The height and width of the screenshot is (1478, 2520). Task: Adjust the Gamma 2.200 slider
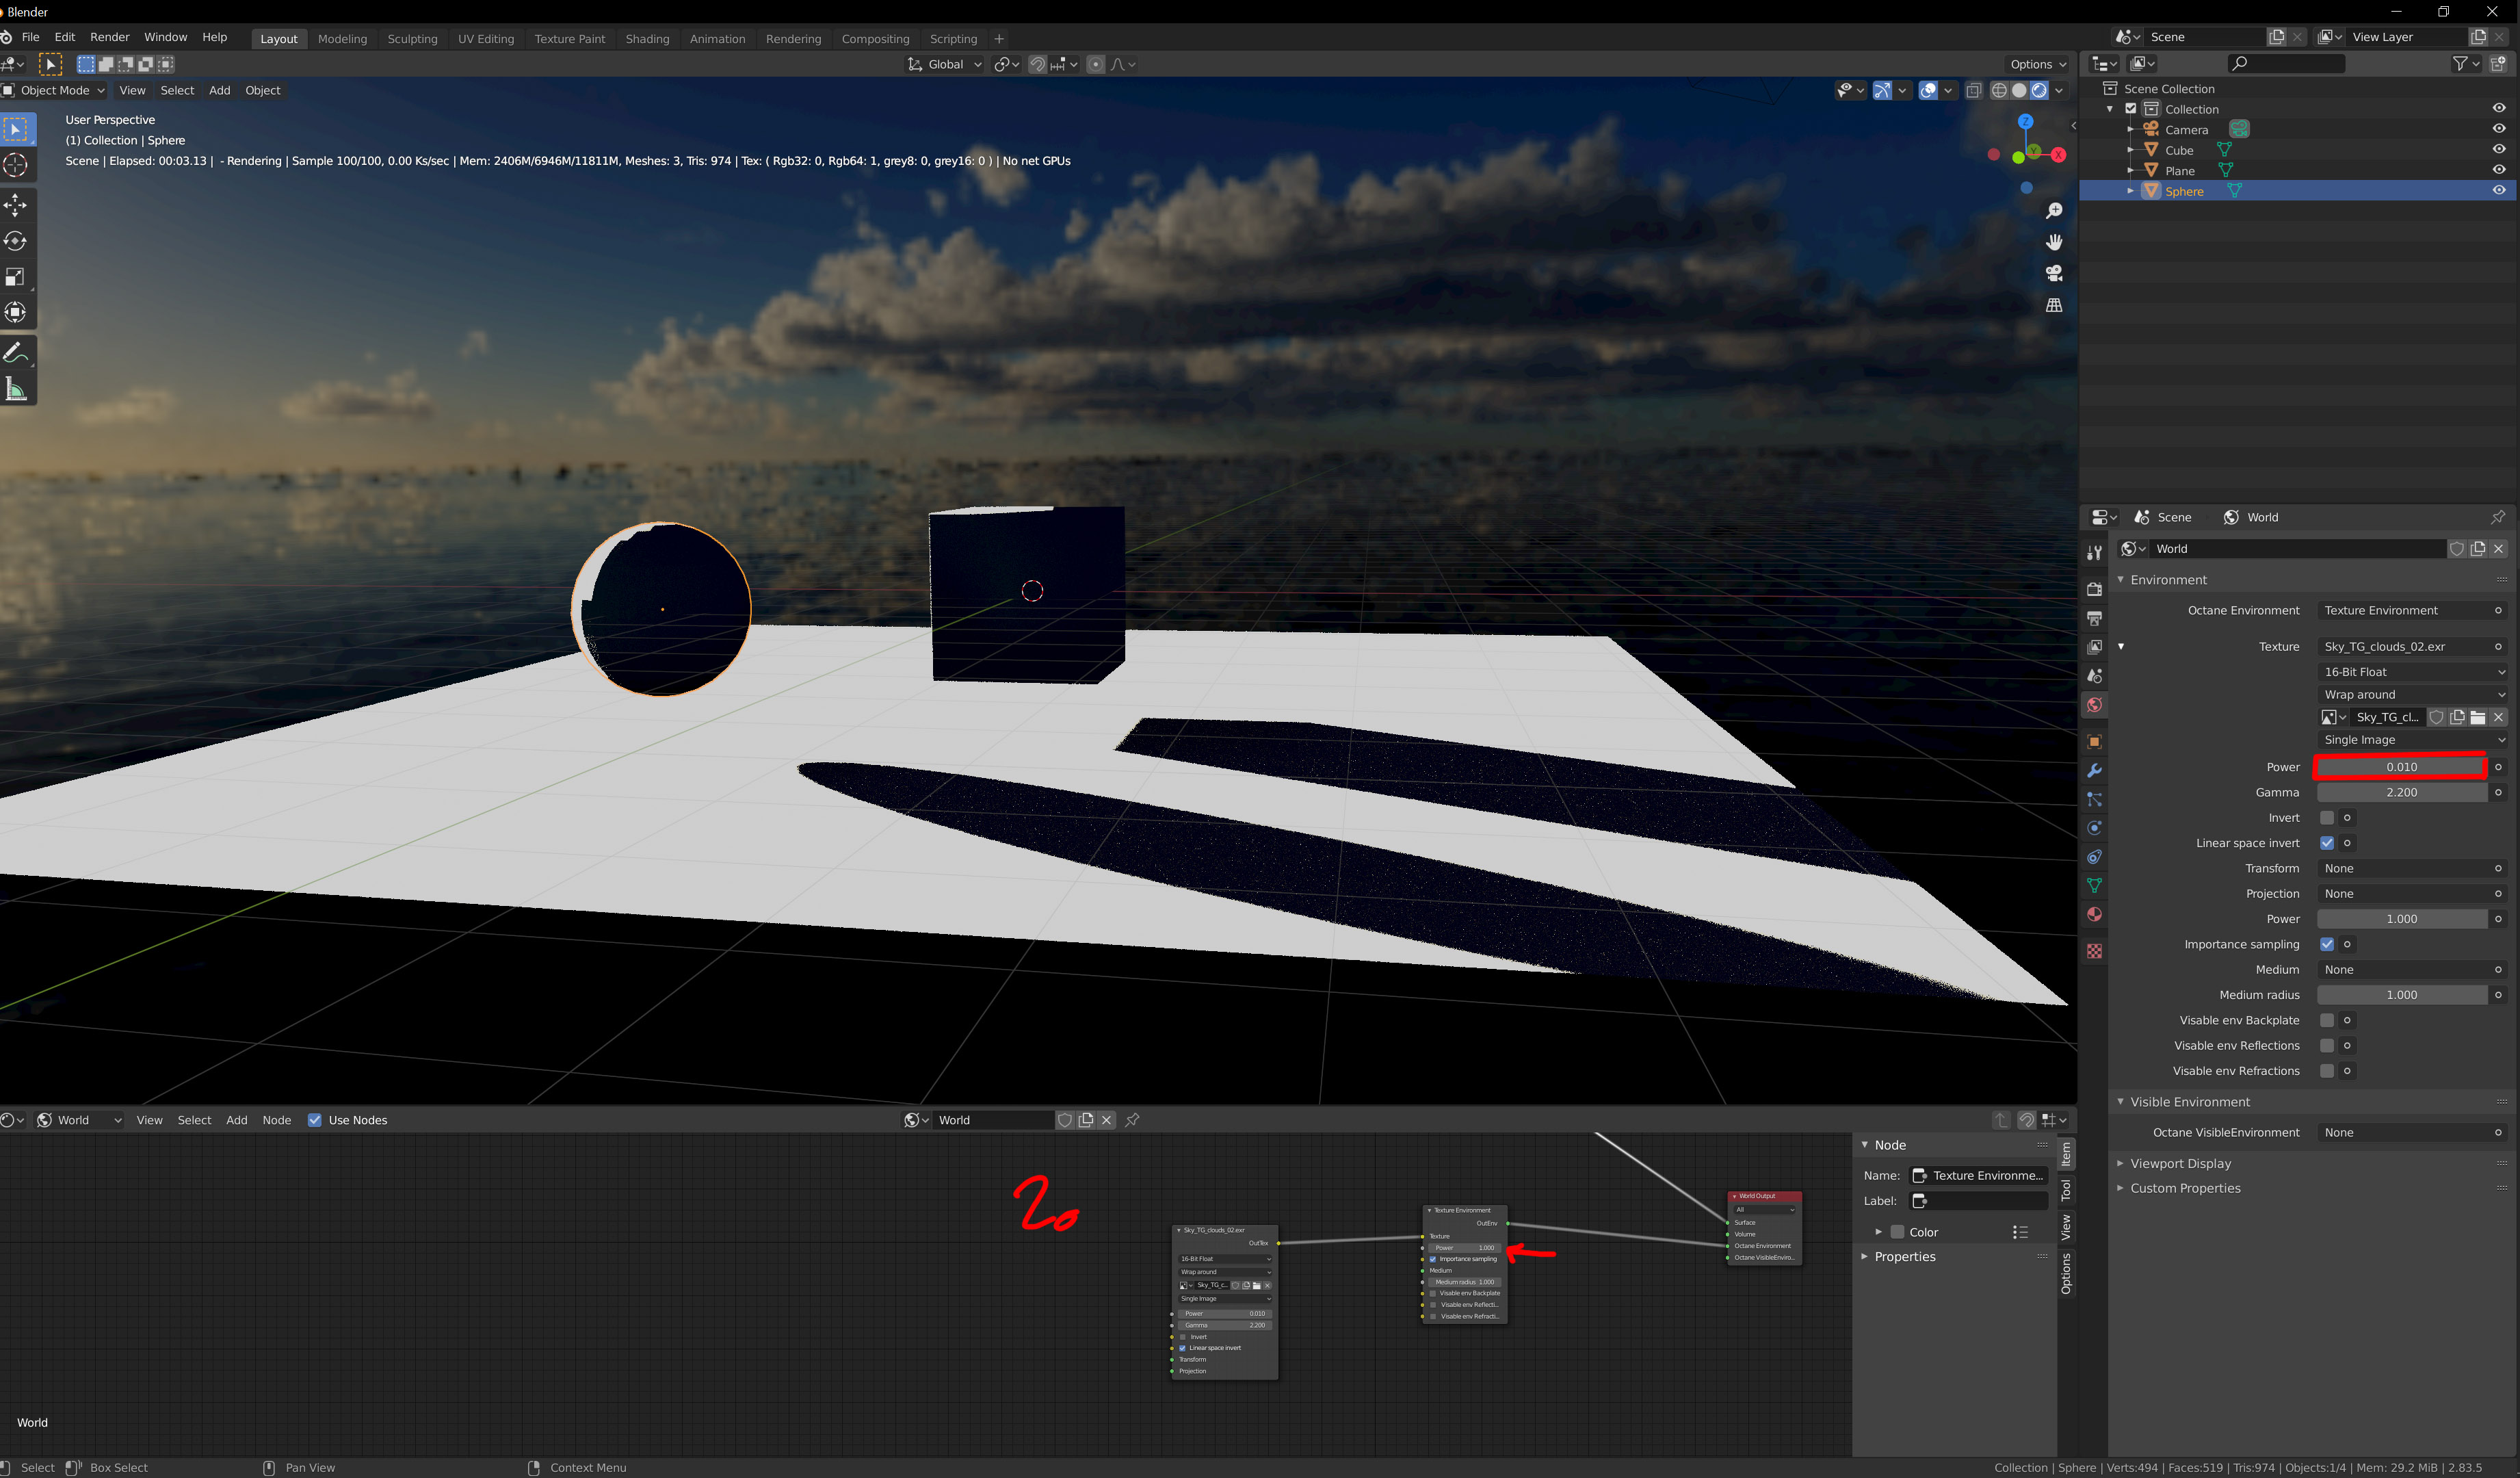[2401, 792]
